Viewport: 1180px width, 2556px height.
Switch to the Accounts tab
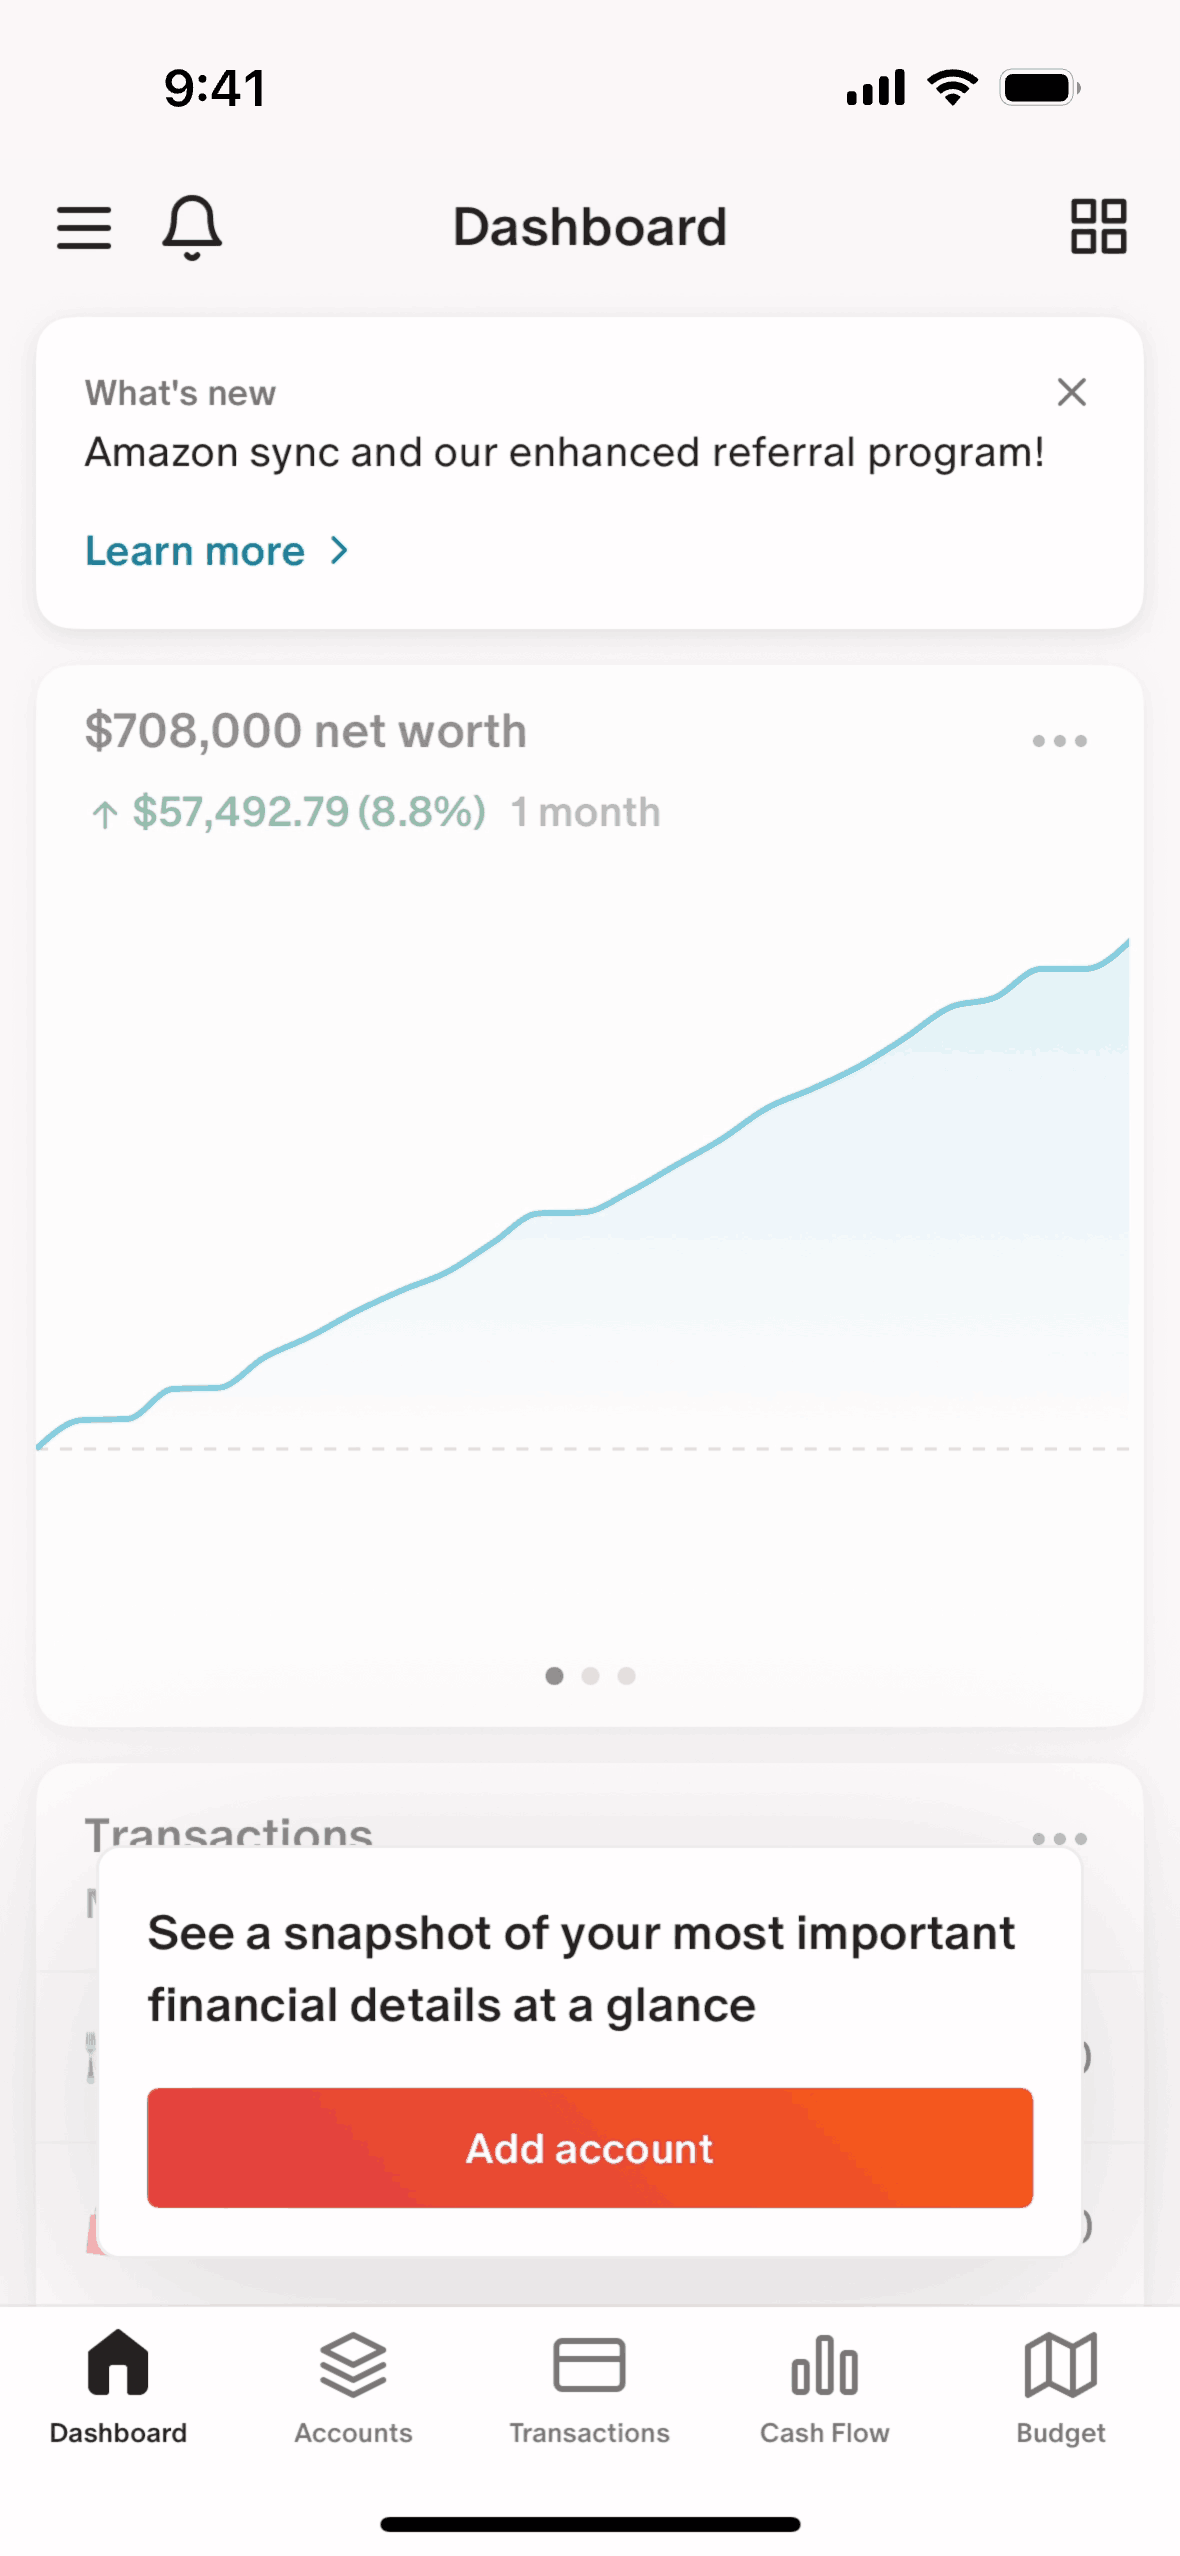pyautogui.click(x=353, y=2386)
